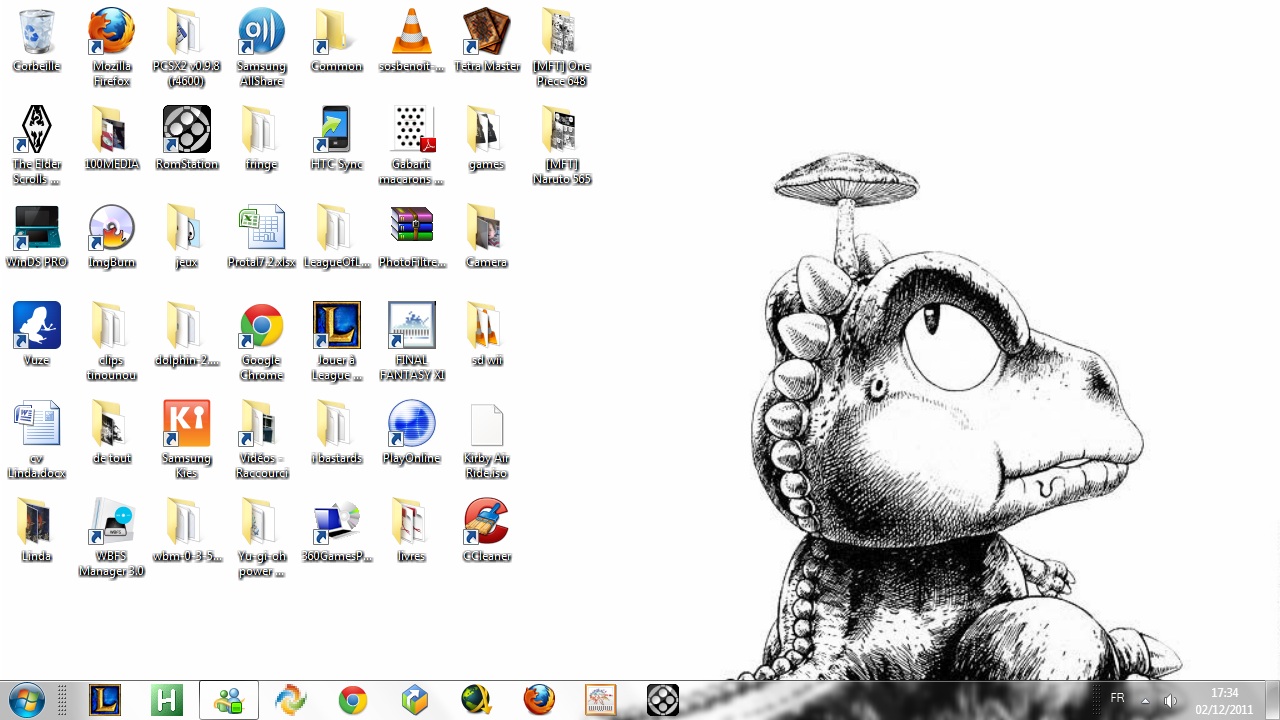1280x720 pixels.
Task: Launch the WinDS PRO shortcut
Action: [37, 236]
